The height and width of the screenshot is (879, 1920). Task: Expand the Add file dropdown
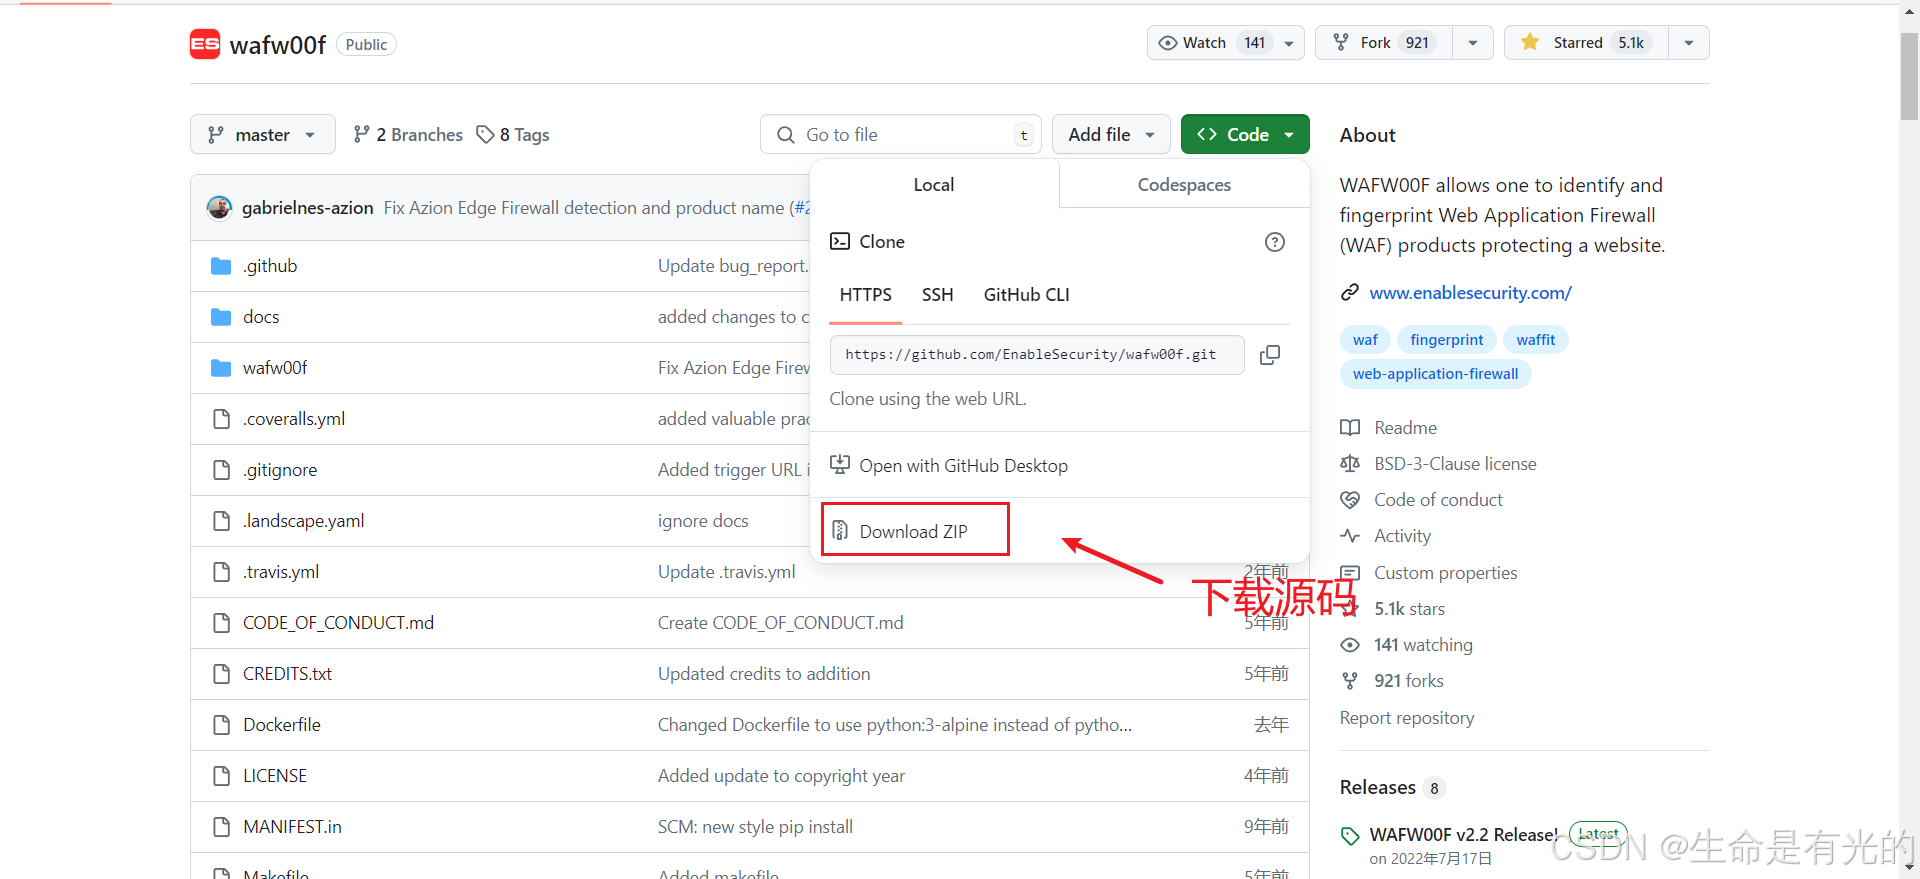click(x=1110, y=135)
